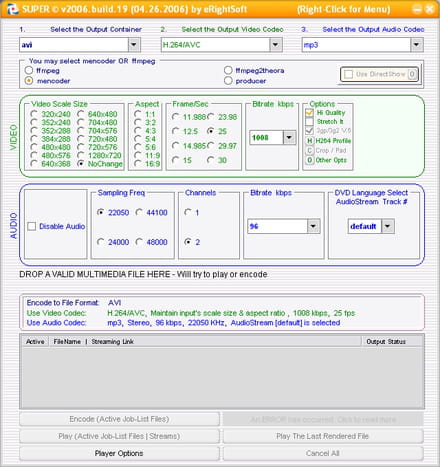
Task: Click the 96 audio bitrate value field
Action: [277, 226]
